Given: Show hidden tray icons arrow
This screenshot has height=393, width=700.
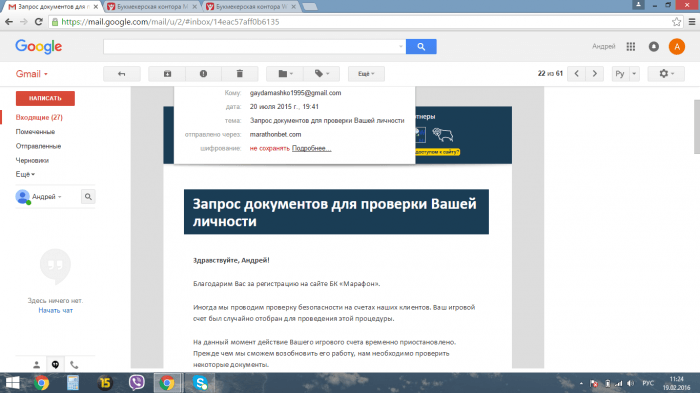Looking at the screenshot, I should pyautogui.click(x=581, y=383).
